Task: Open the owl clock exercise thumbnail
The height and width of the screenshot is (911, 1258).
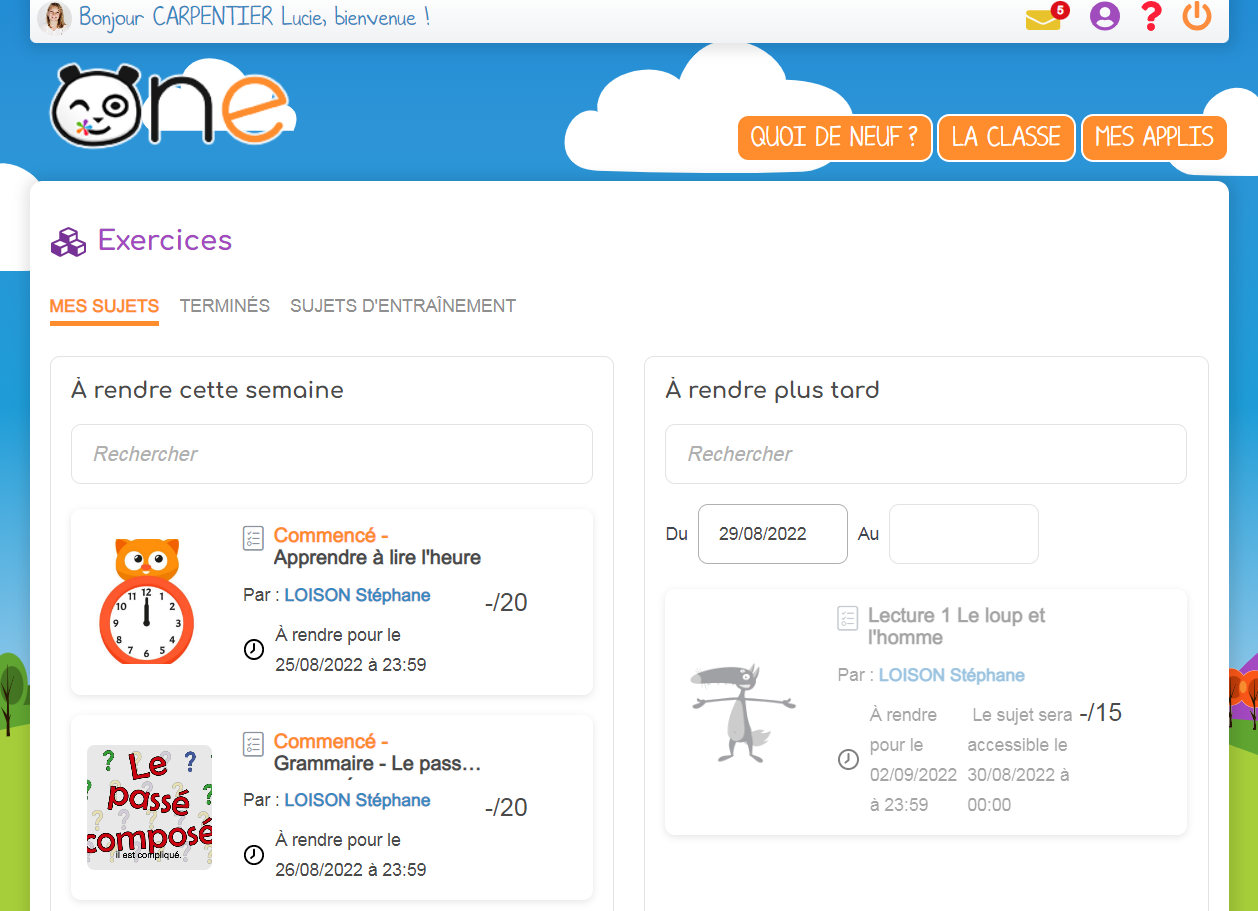Action: (x=147, y=600)
